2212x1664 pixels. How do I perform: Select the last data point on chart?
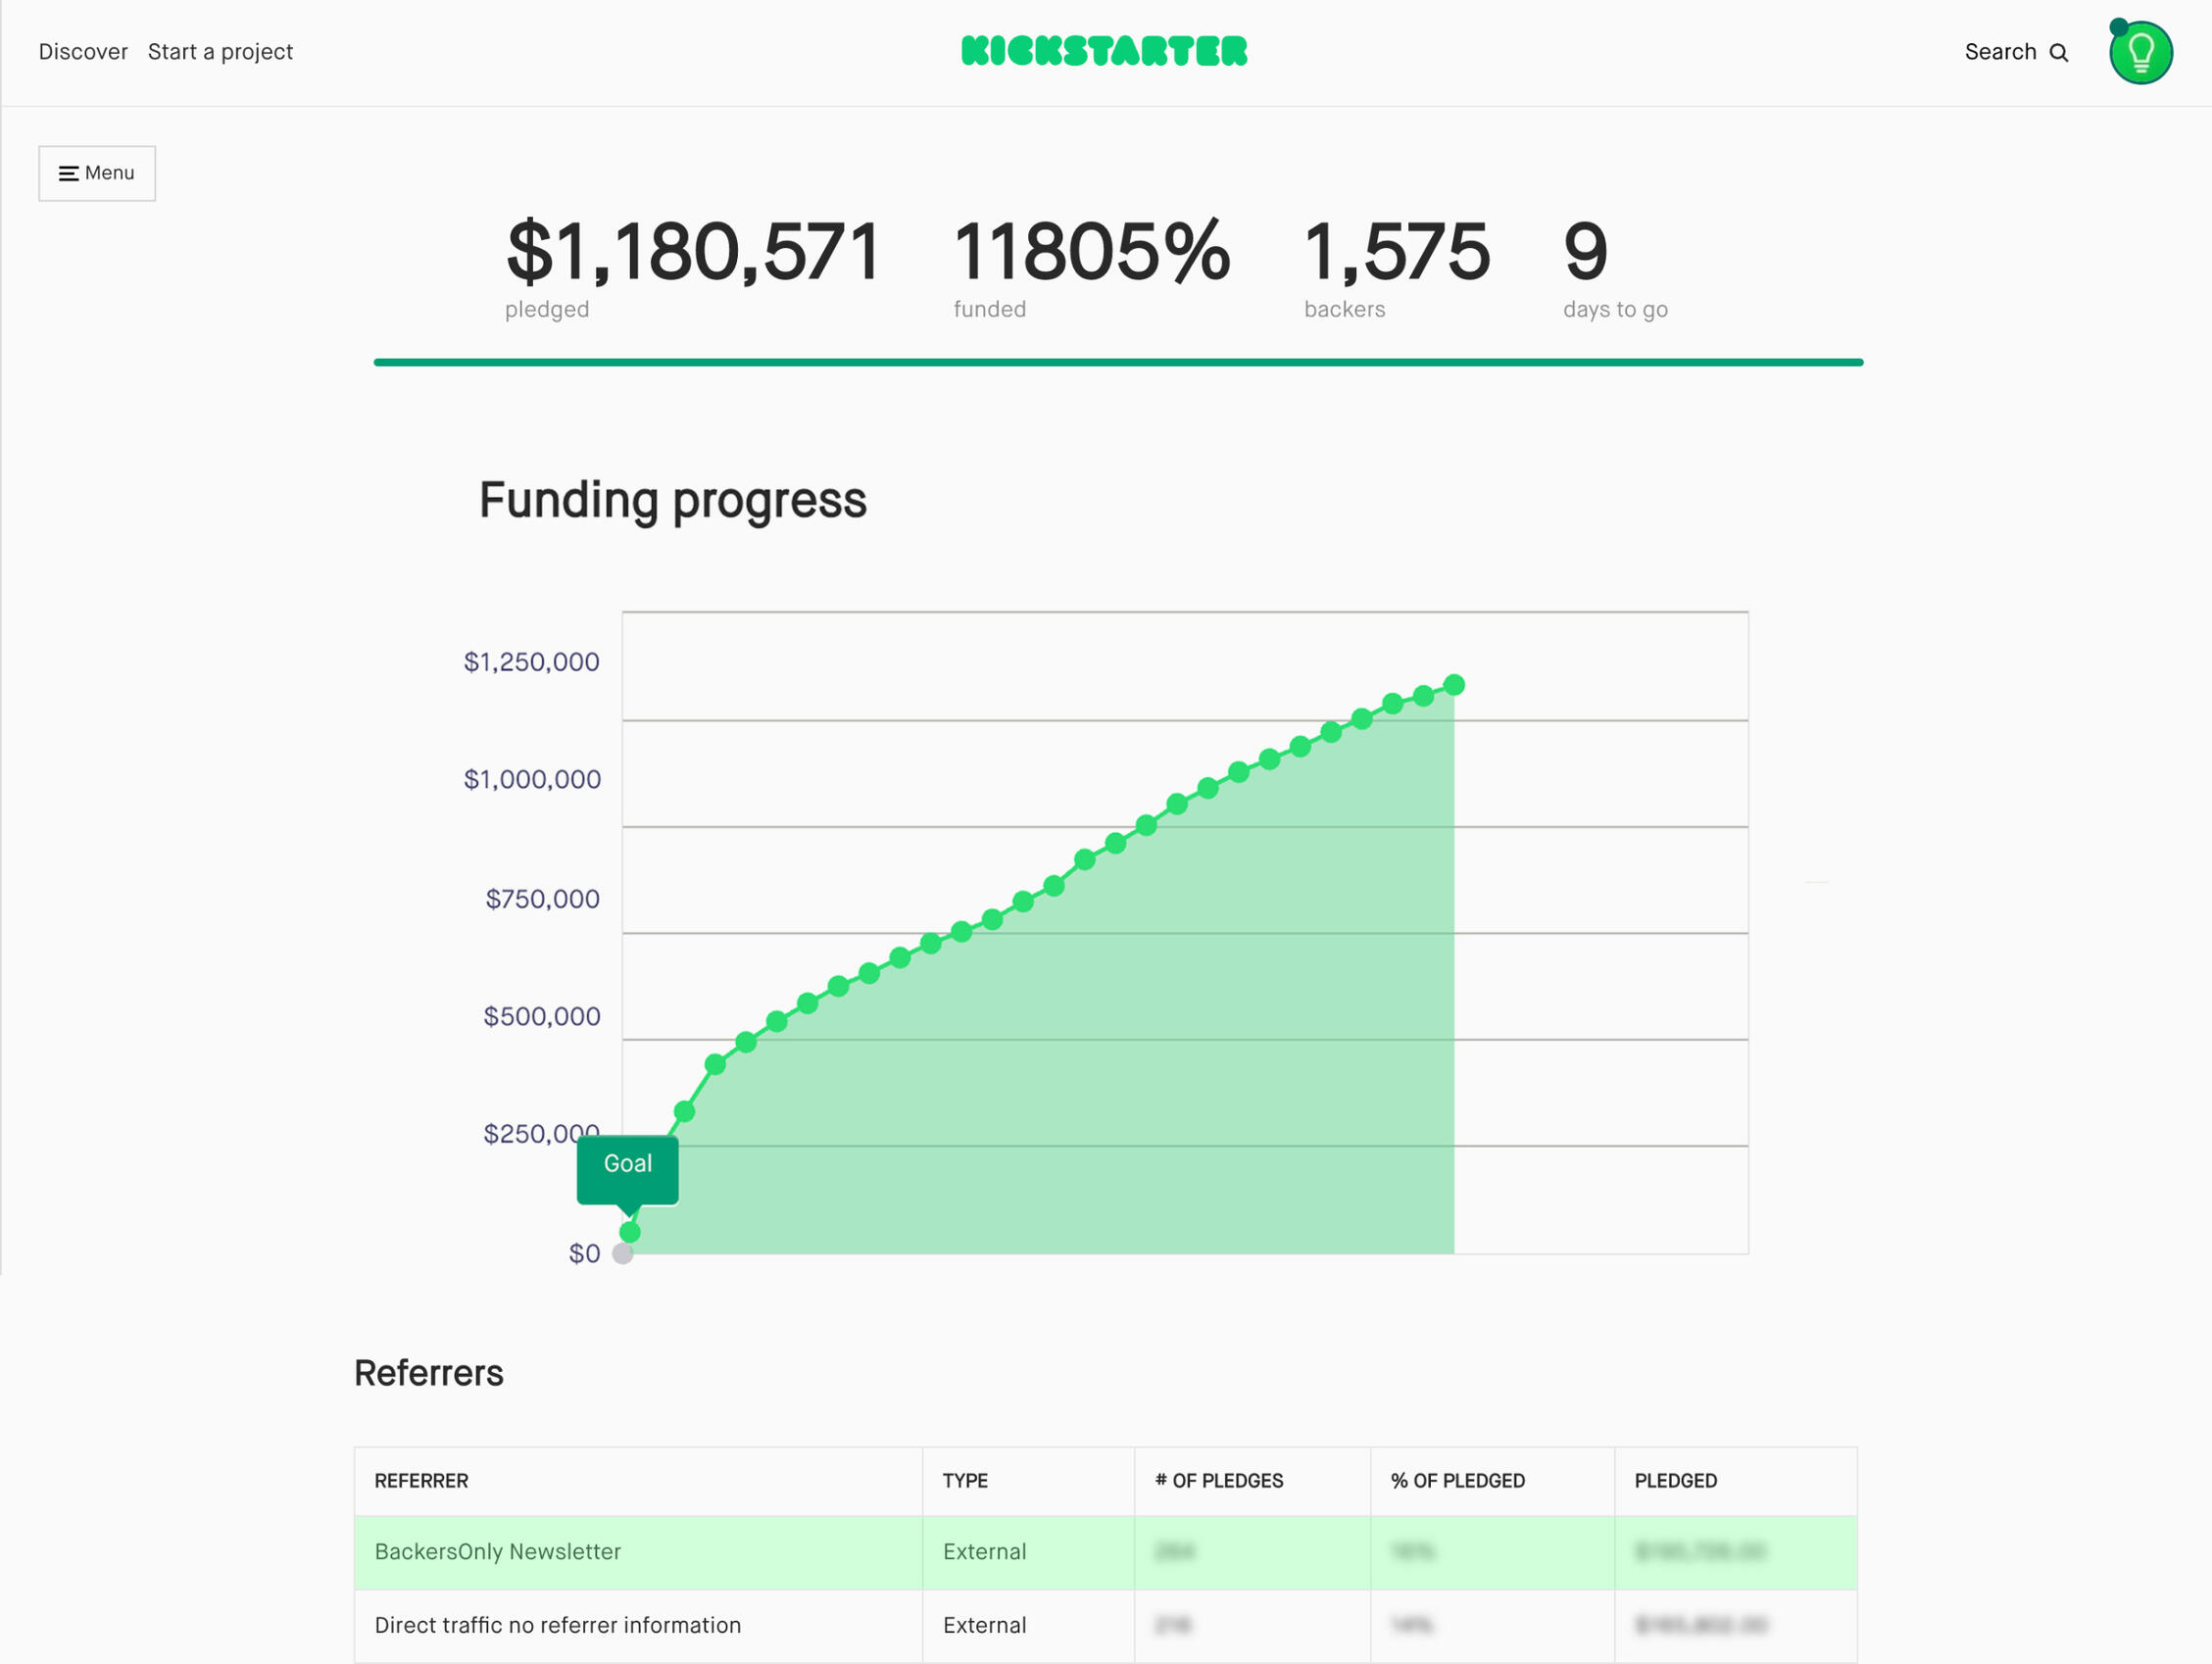click(x=1454, y=685)
